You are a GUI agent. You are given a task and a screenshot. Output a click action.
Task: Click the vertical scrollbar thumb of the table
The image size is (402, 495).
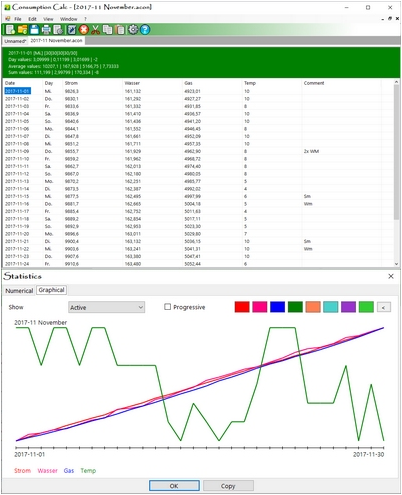tap(396, 152)
